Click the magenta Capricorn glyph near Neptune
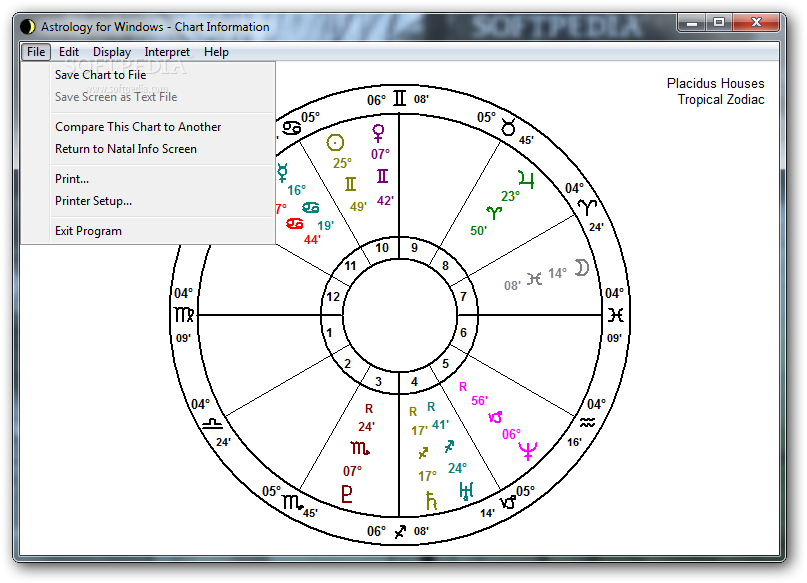 495,417
